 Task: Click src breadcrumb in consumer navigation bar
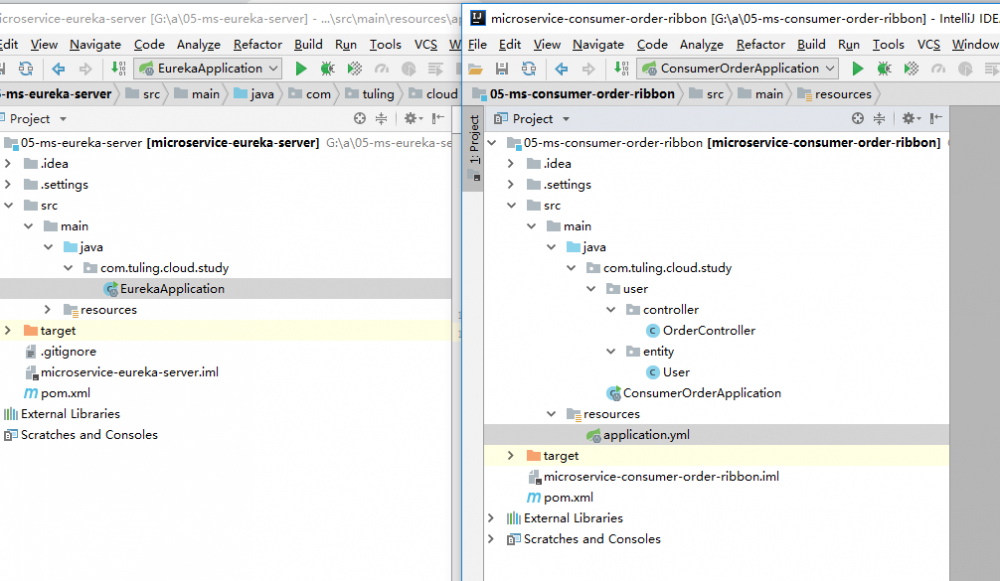click(707, 94)
